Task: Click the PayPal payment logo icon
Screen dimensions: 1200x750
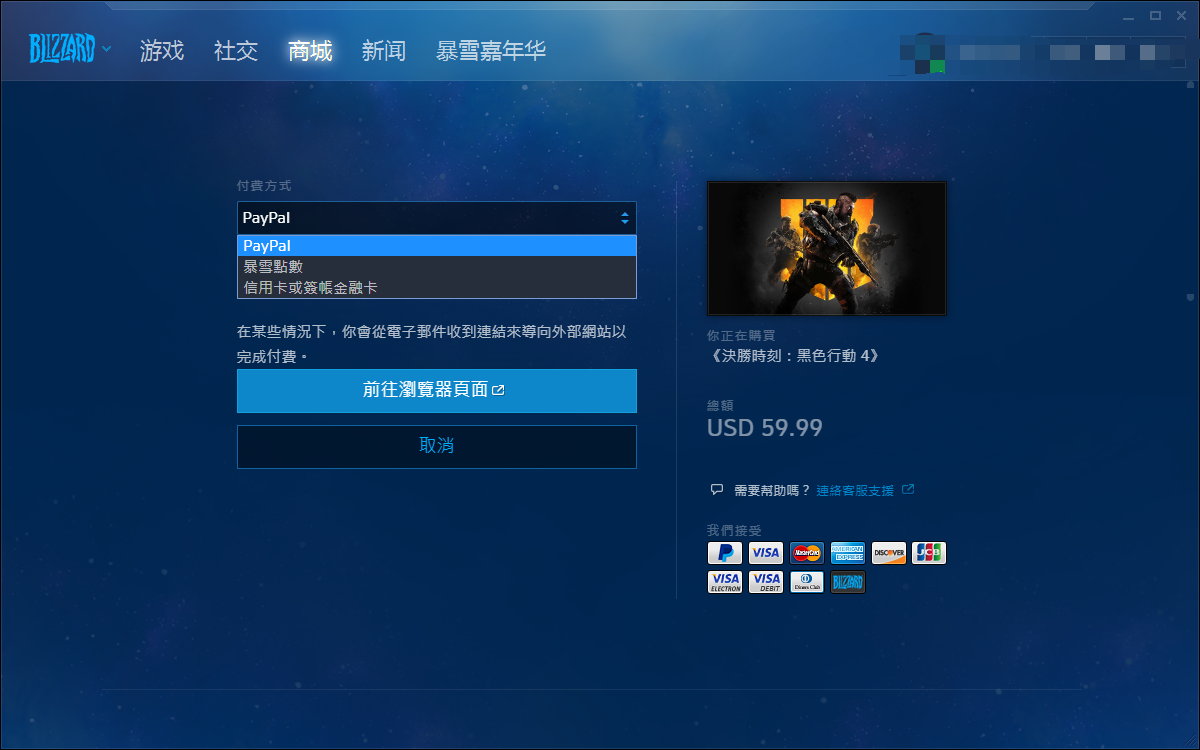Action: click(x=725, y=553)
